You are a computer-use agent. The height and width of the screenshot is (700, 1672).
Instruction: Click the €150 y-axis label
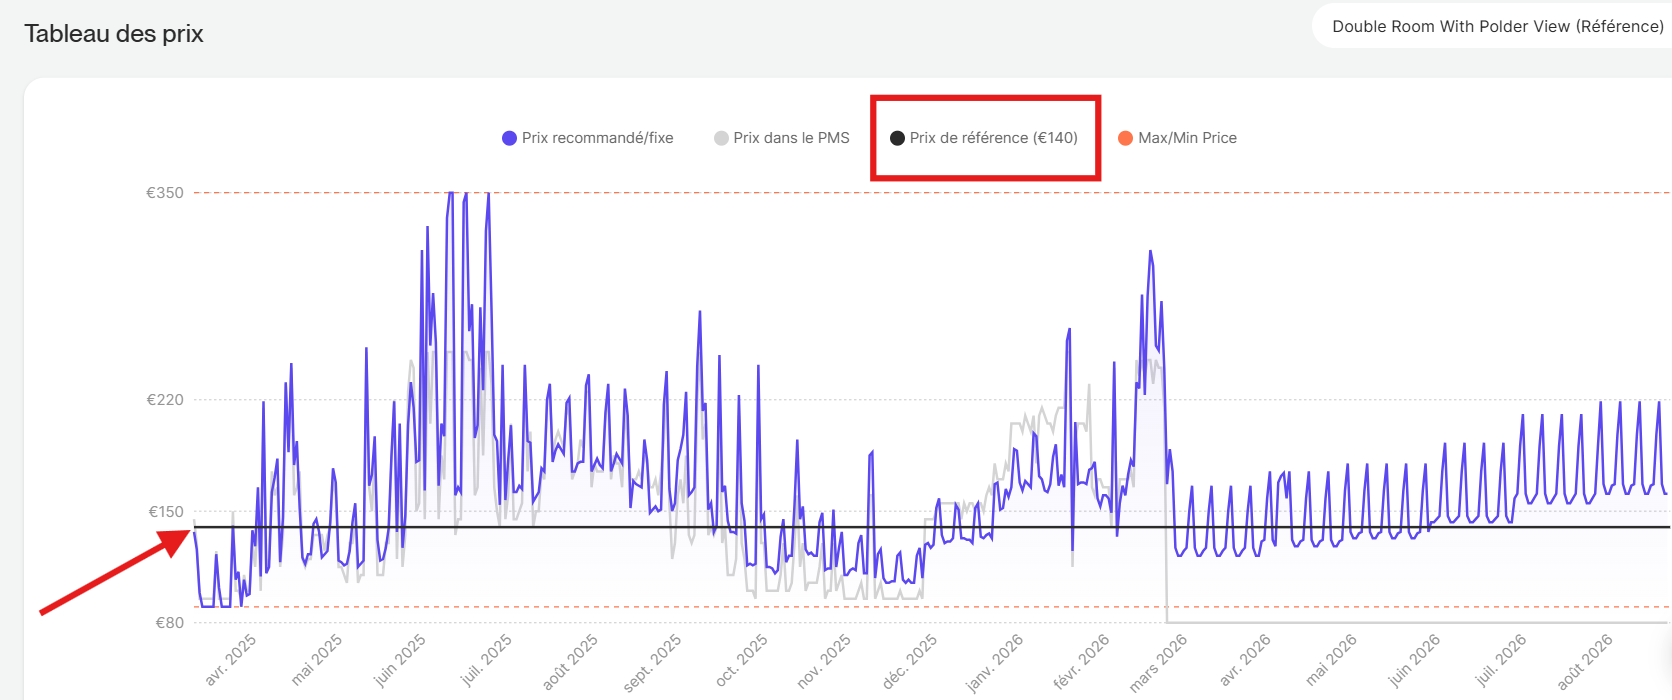coord(166,512)
